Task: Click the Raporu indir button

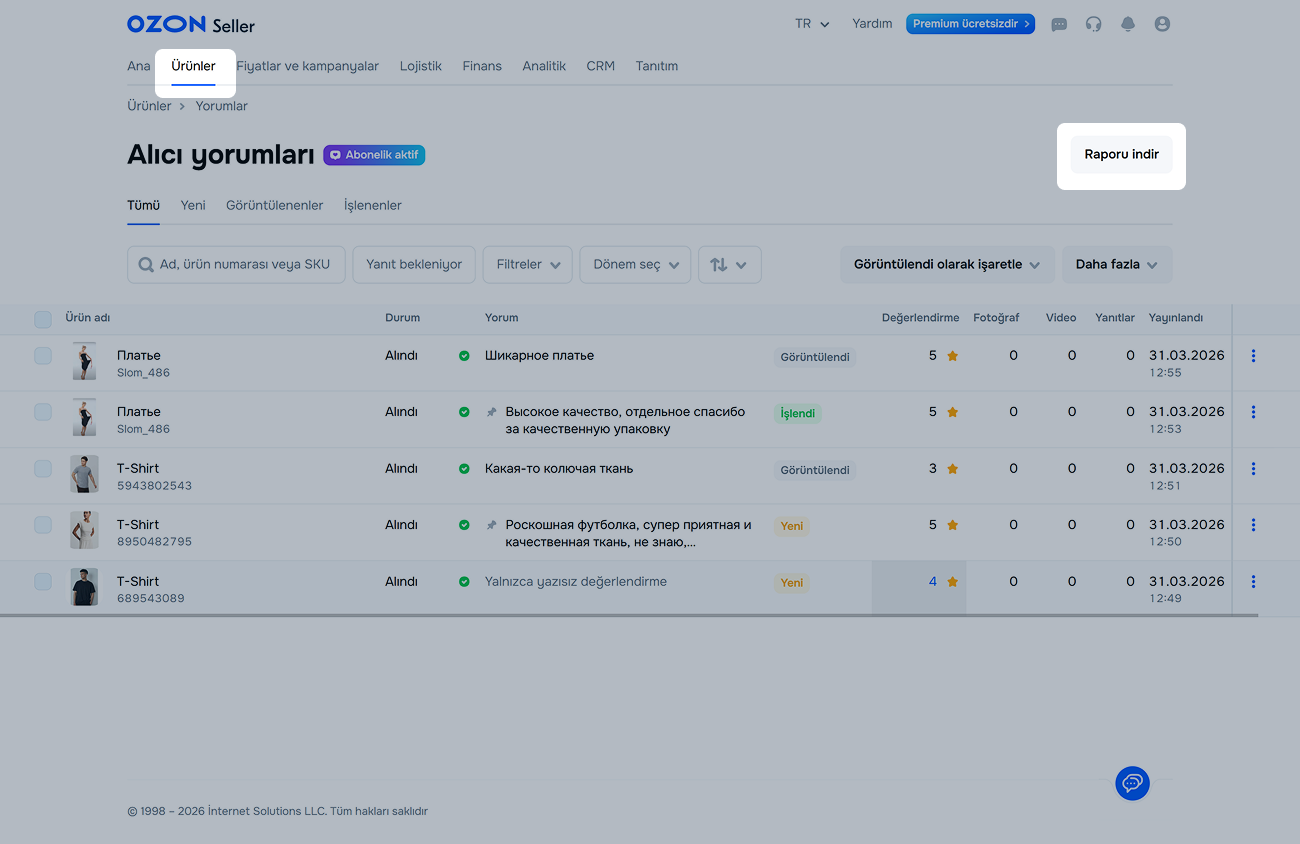Action: 1121,155
